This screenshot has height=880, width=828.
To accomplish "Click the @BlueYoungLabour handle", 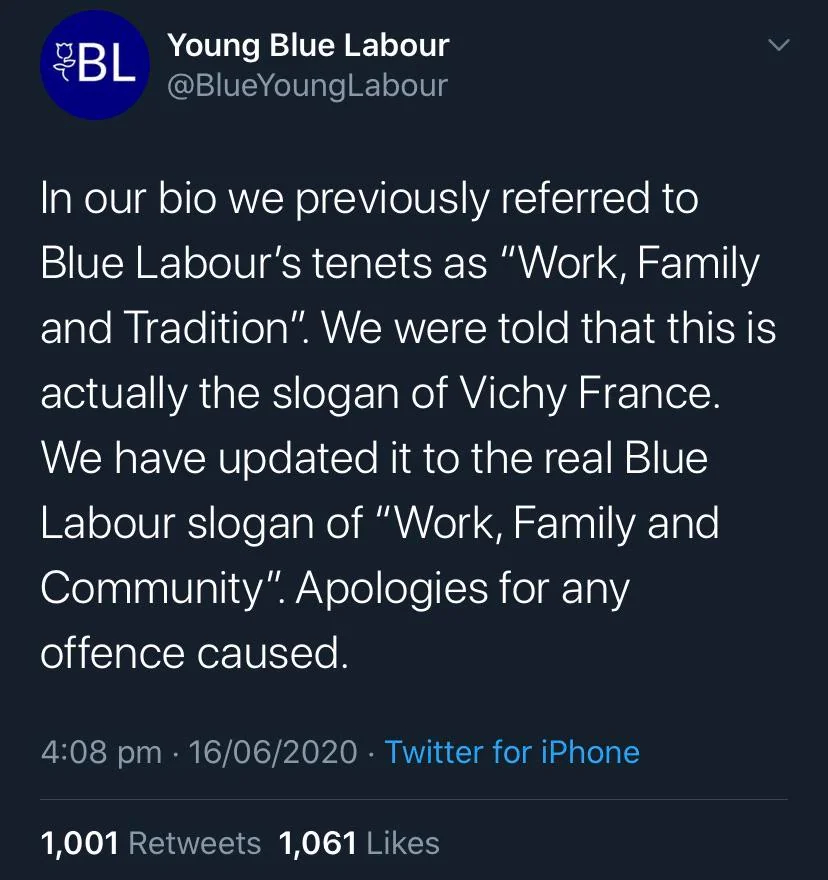I will [x=306, y=85].
